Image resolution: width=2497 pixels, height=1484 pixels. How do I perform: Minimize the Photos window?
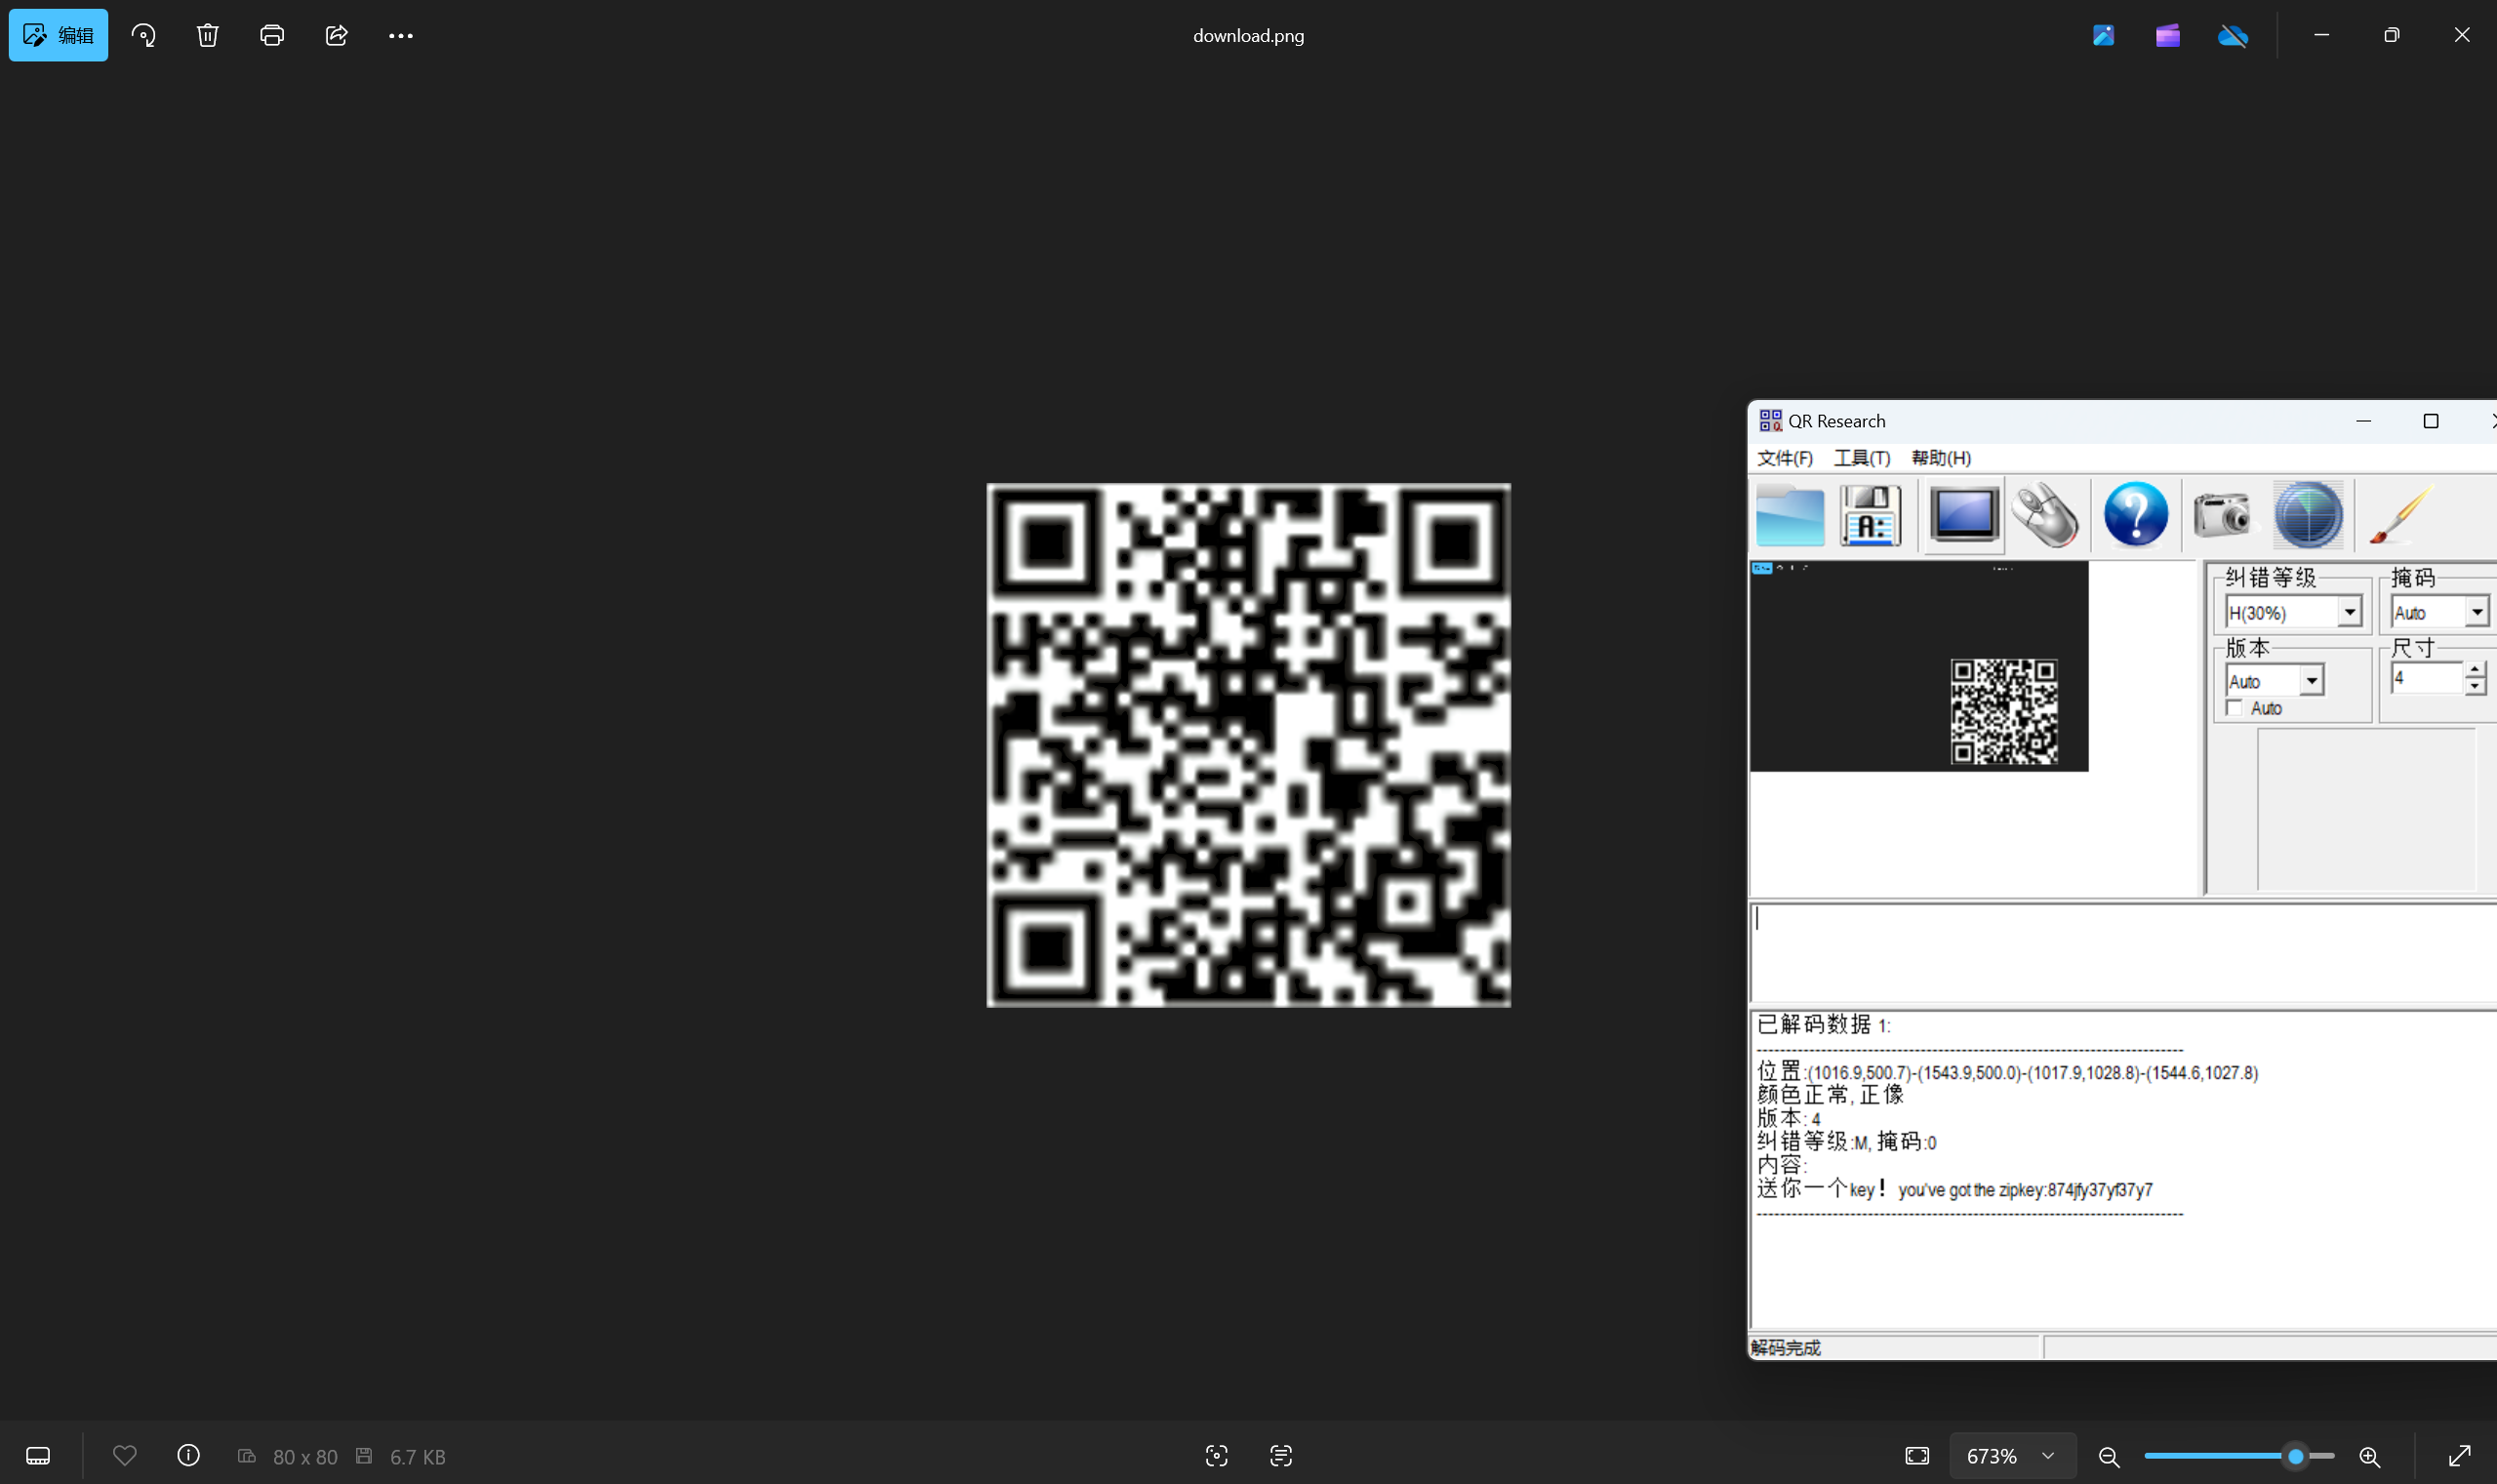(2321, 35)
